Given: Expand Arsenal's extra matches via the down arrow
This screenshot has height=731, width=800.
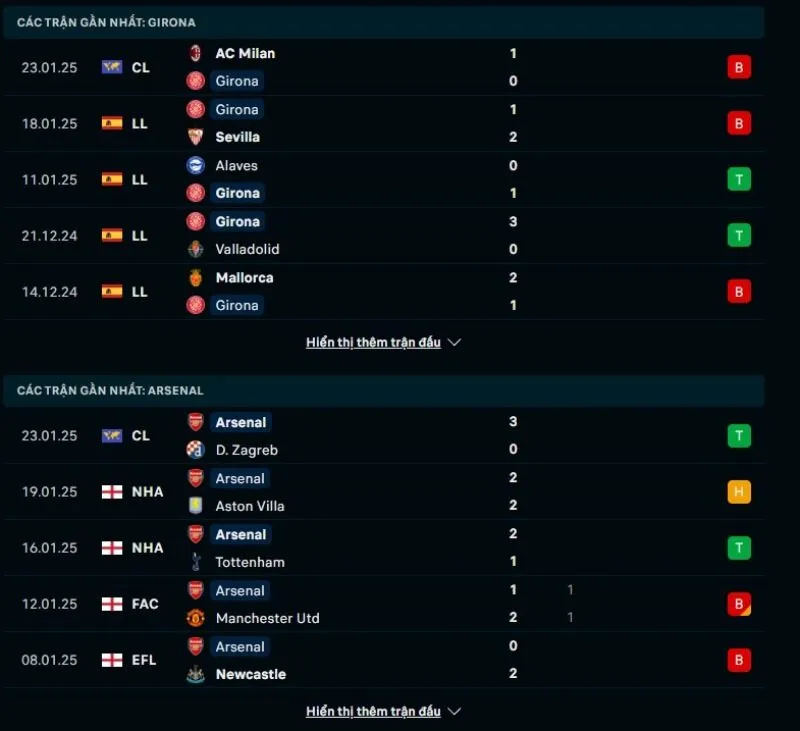Looking at the screenshot, I should tap(455, 711).
